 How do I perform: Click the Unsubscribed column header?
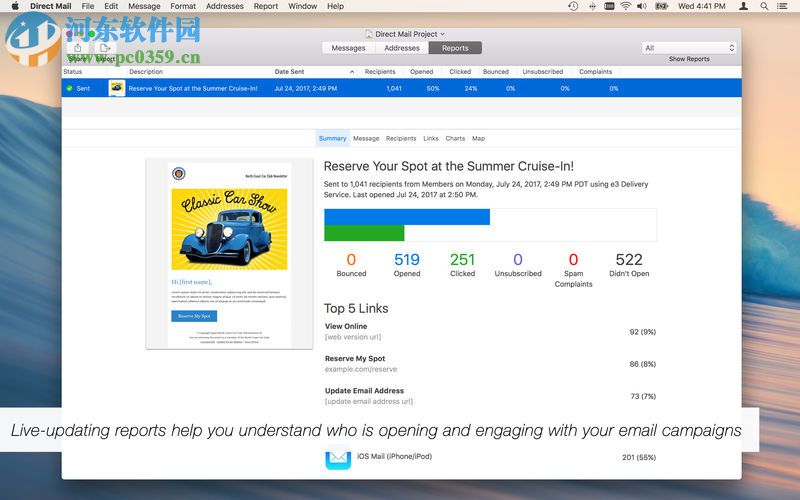tap(543, 72)
